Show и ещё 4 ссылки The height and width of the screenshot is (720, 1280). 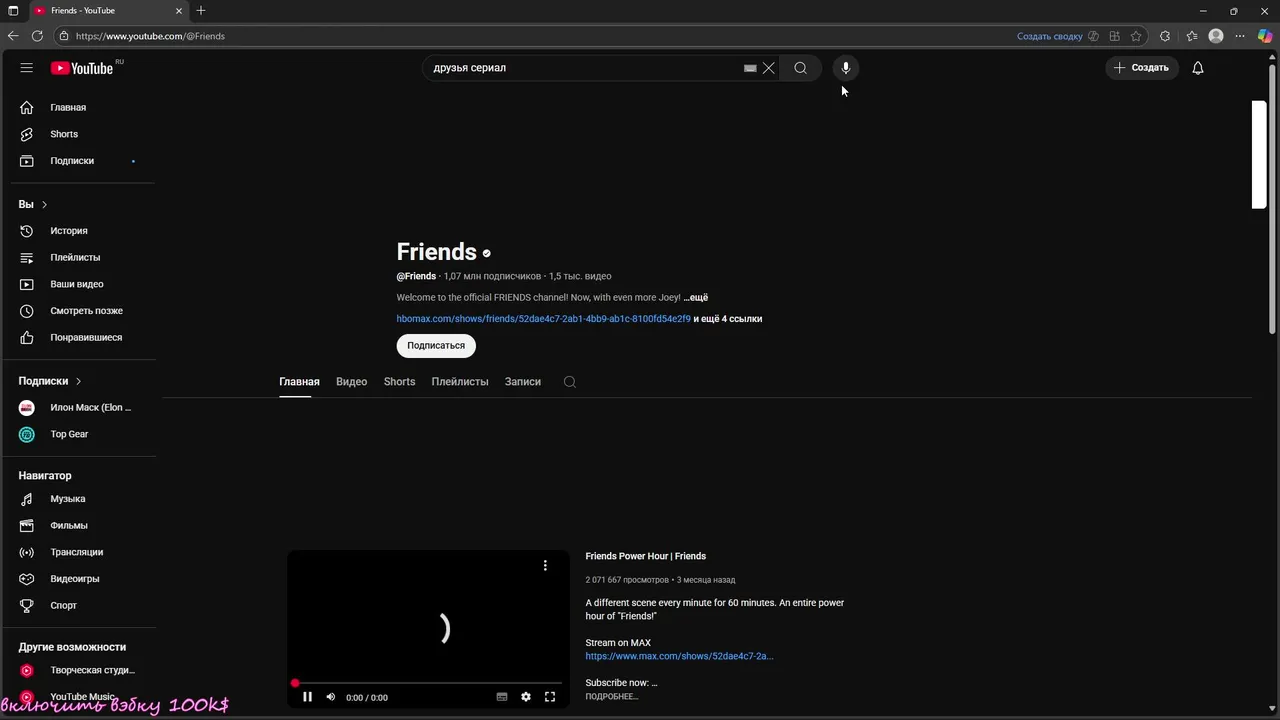728,319
